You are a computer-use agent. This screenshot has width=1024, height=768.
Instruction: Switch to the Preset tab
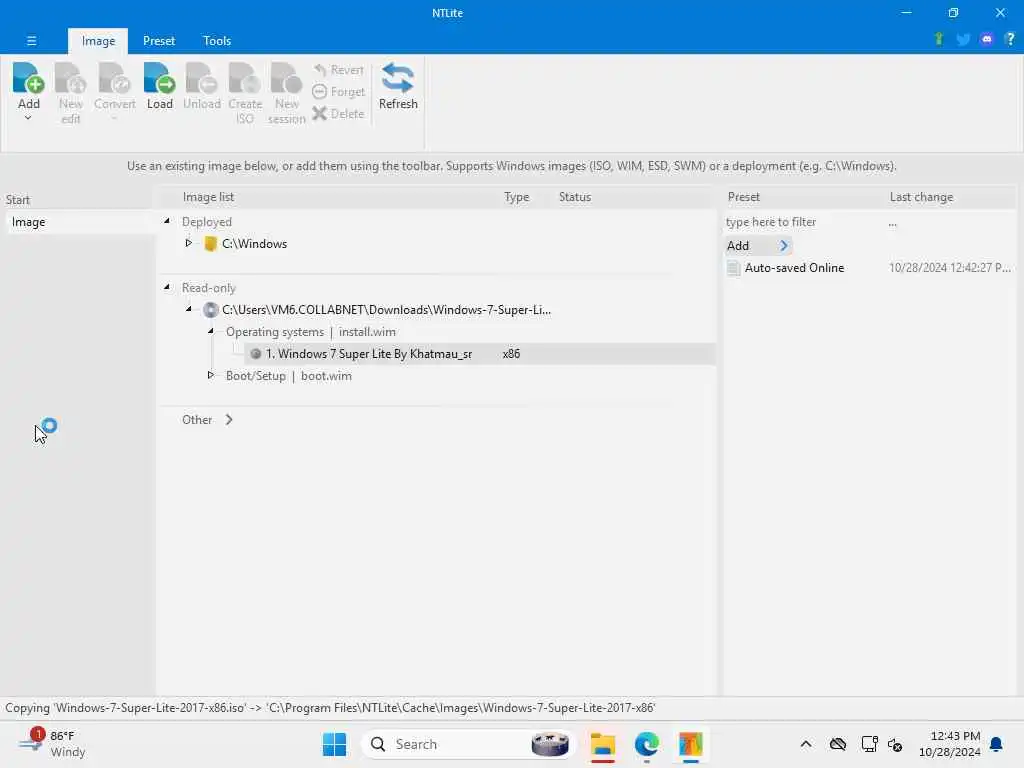(159, 40)
